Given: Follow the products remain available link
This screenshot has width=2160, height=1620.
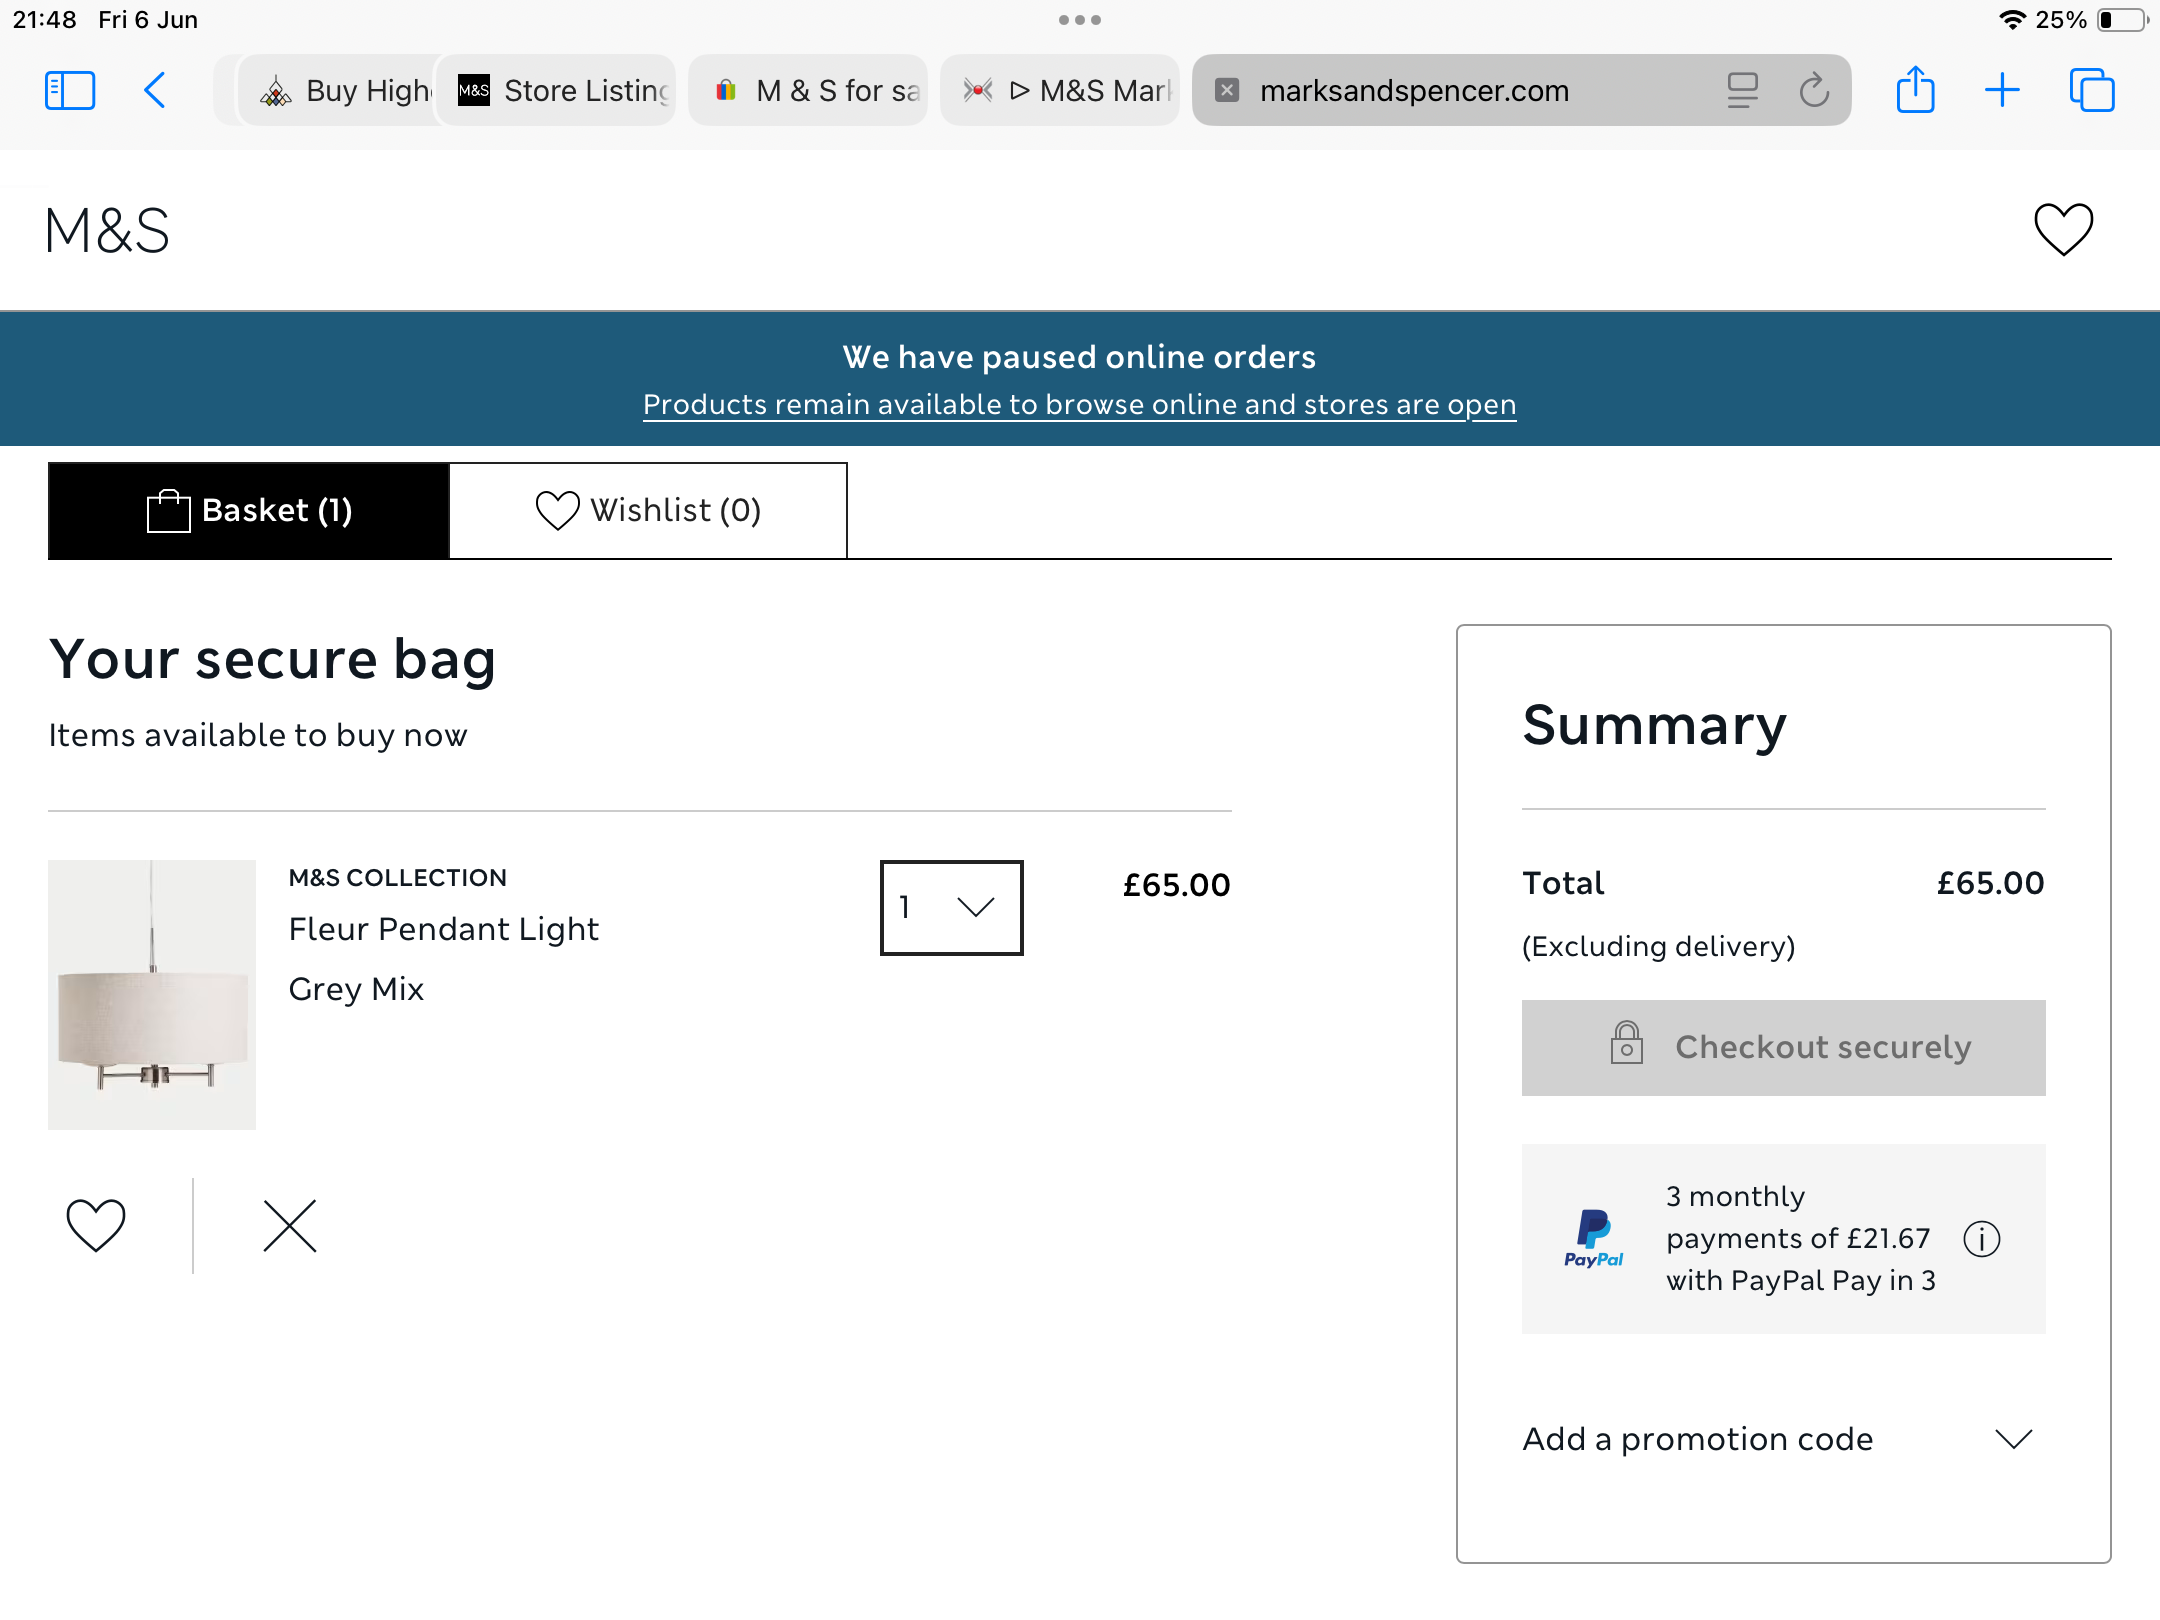Looking at the screenshot, I should coord(1080,404).
